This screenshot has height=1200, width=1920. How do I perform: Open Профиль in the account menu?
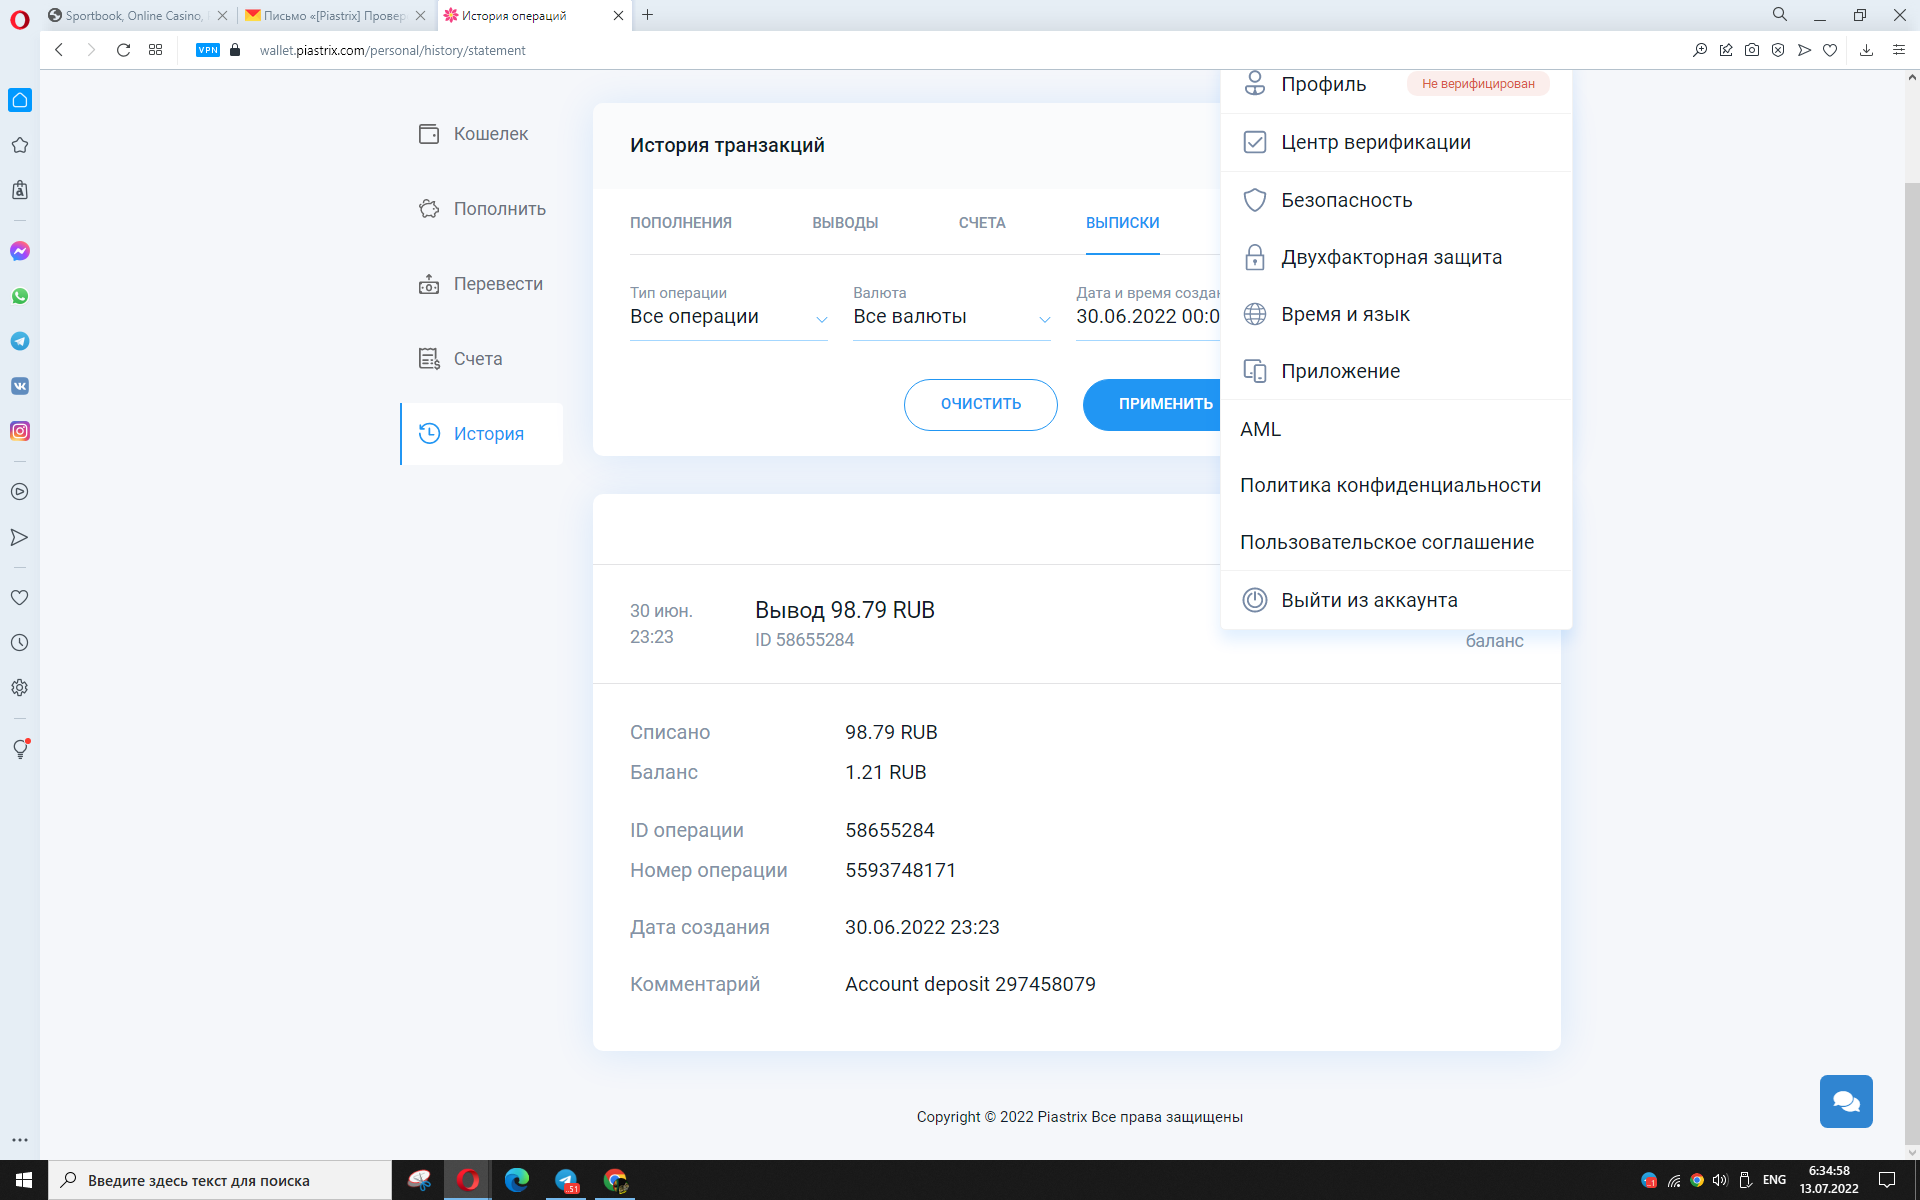pyautogui.click(x=1323, y=84)
